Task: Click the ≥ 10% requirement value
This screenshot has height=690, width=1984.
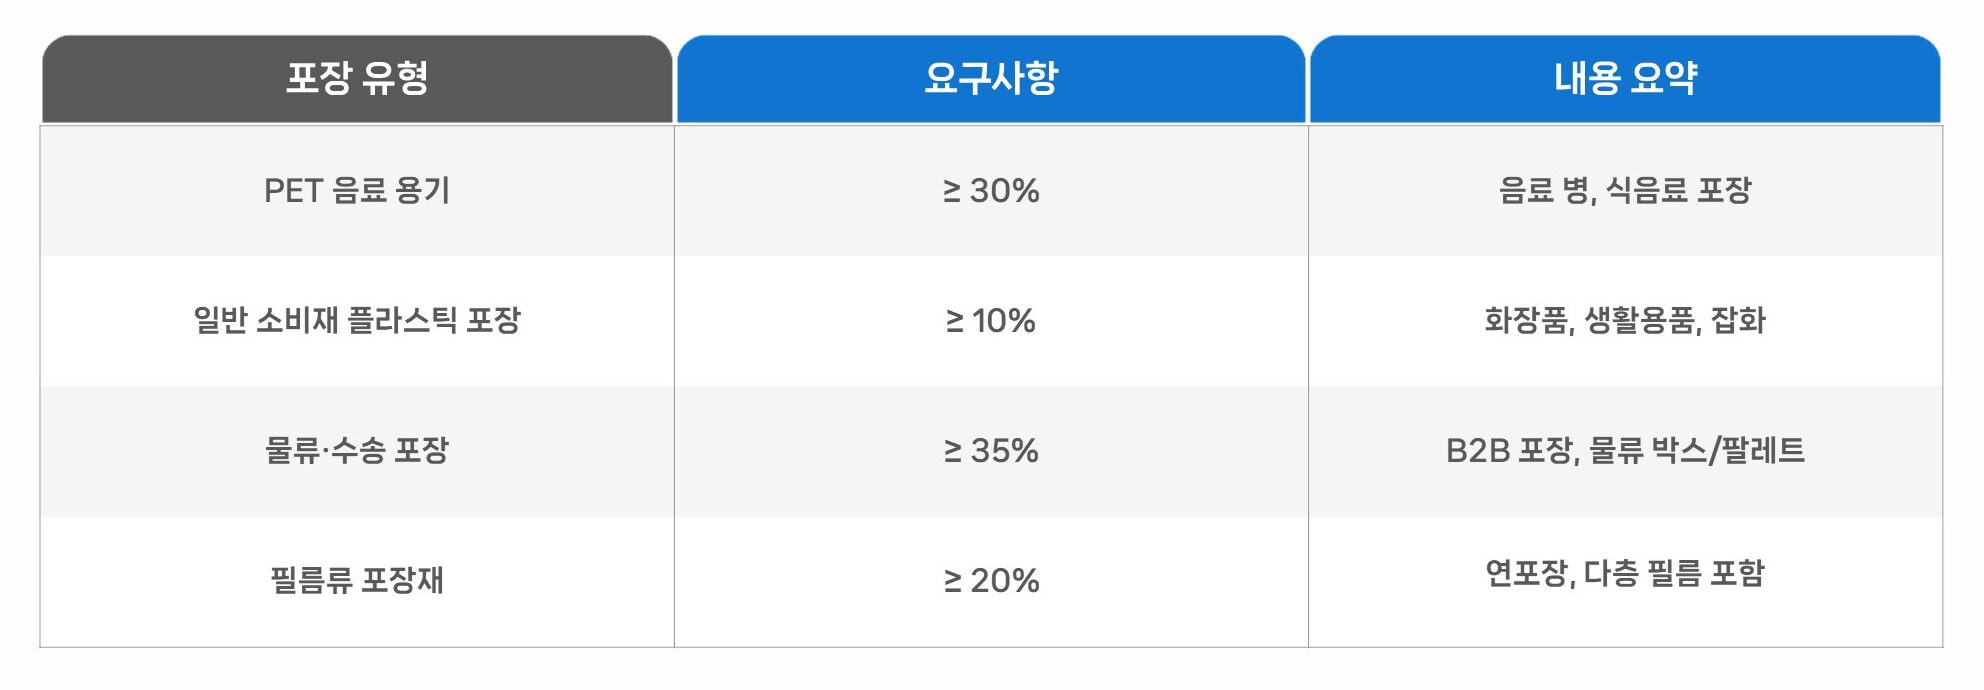Action: tap(991, 320)
